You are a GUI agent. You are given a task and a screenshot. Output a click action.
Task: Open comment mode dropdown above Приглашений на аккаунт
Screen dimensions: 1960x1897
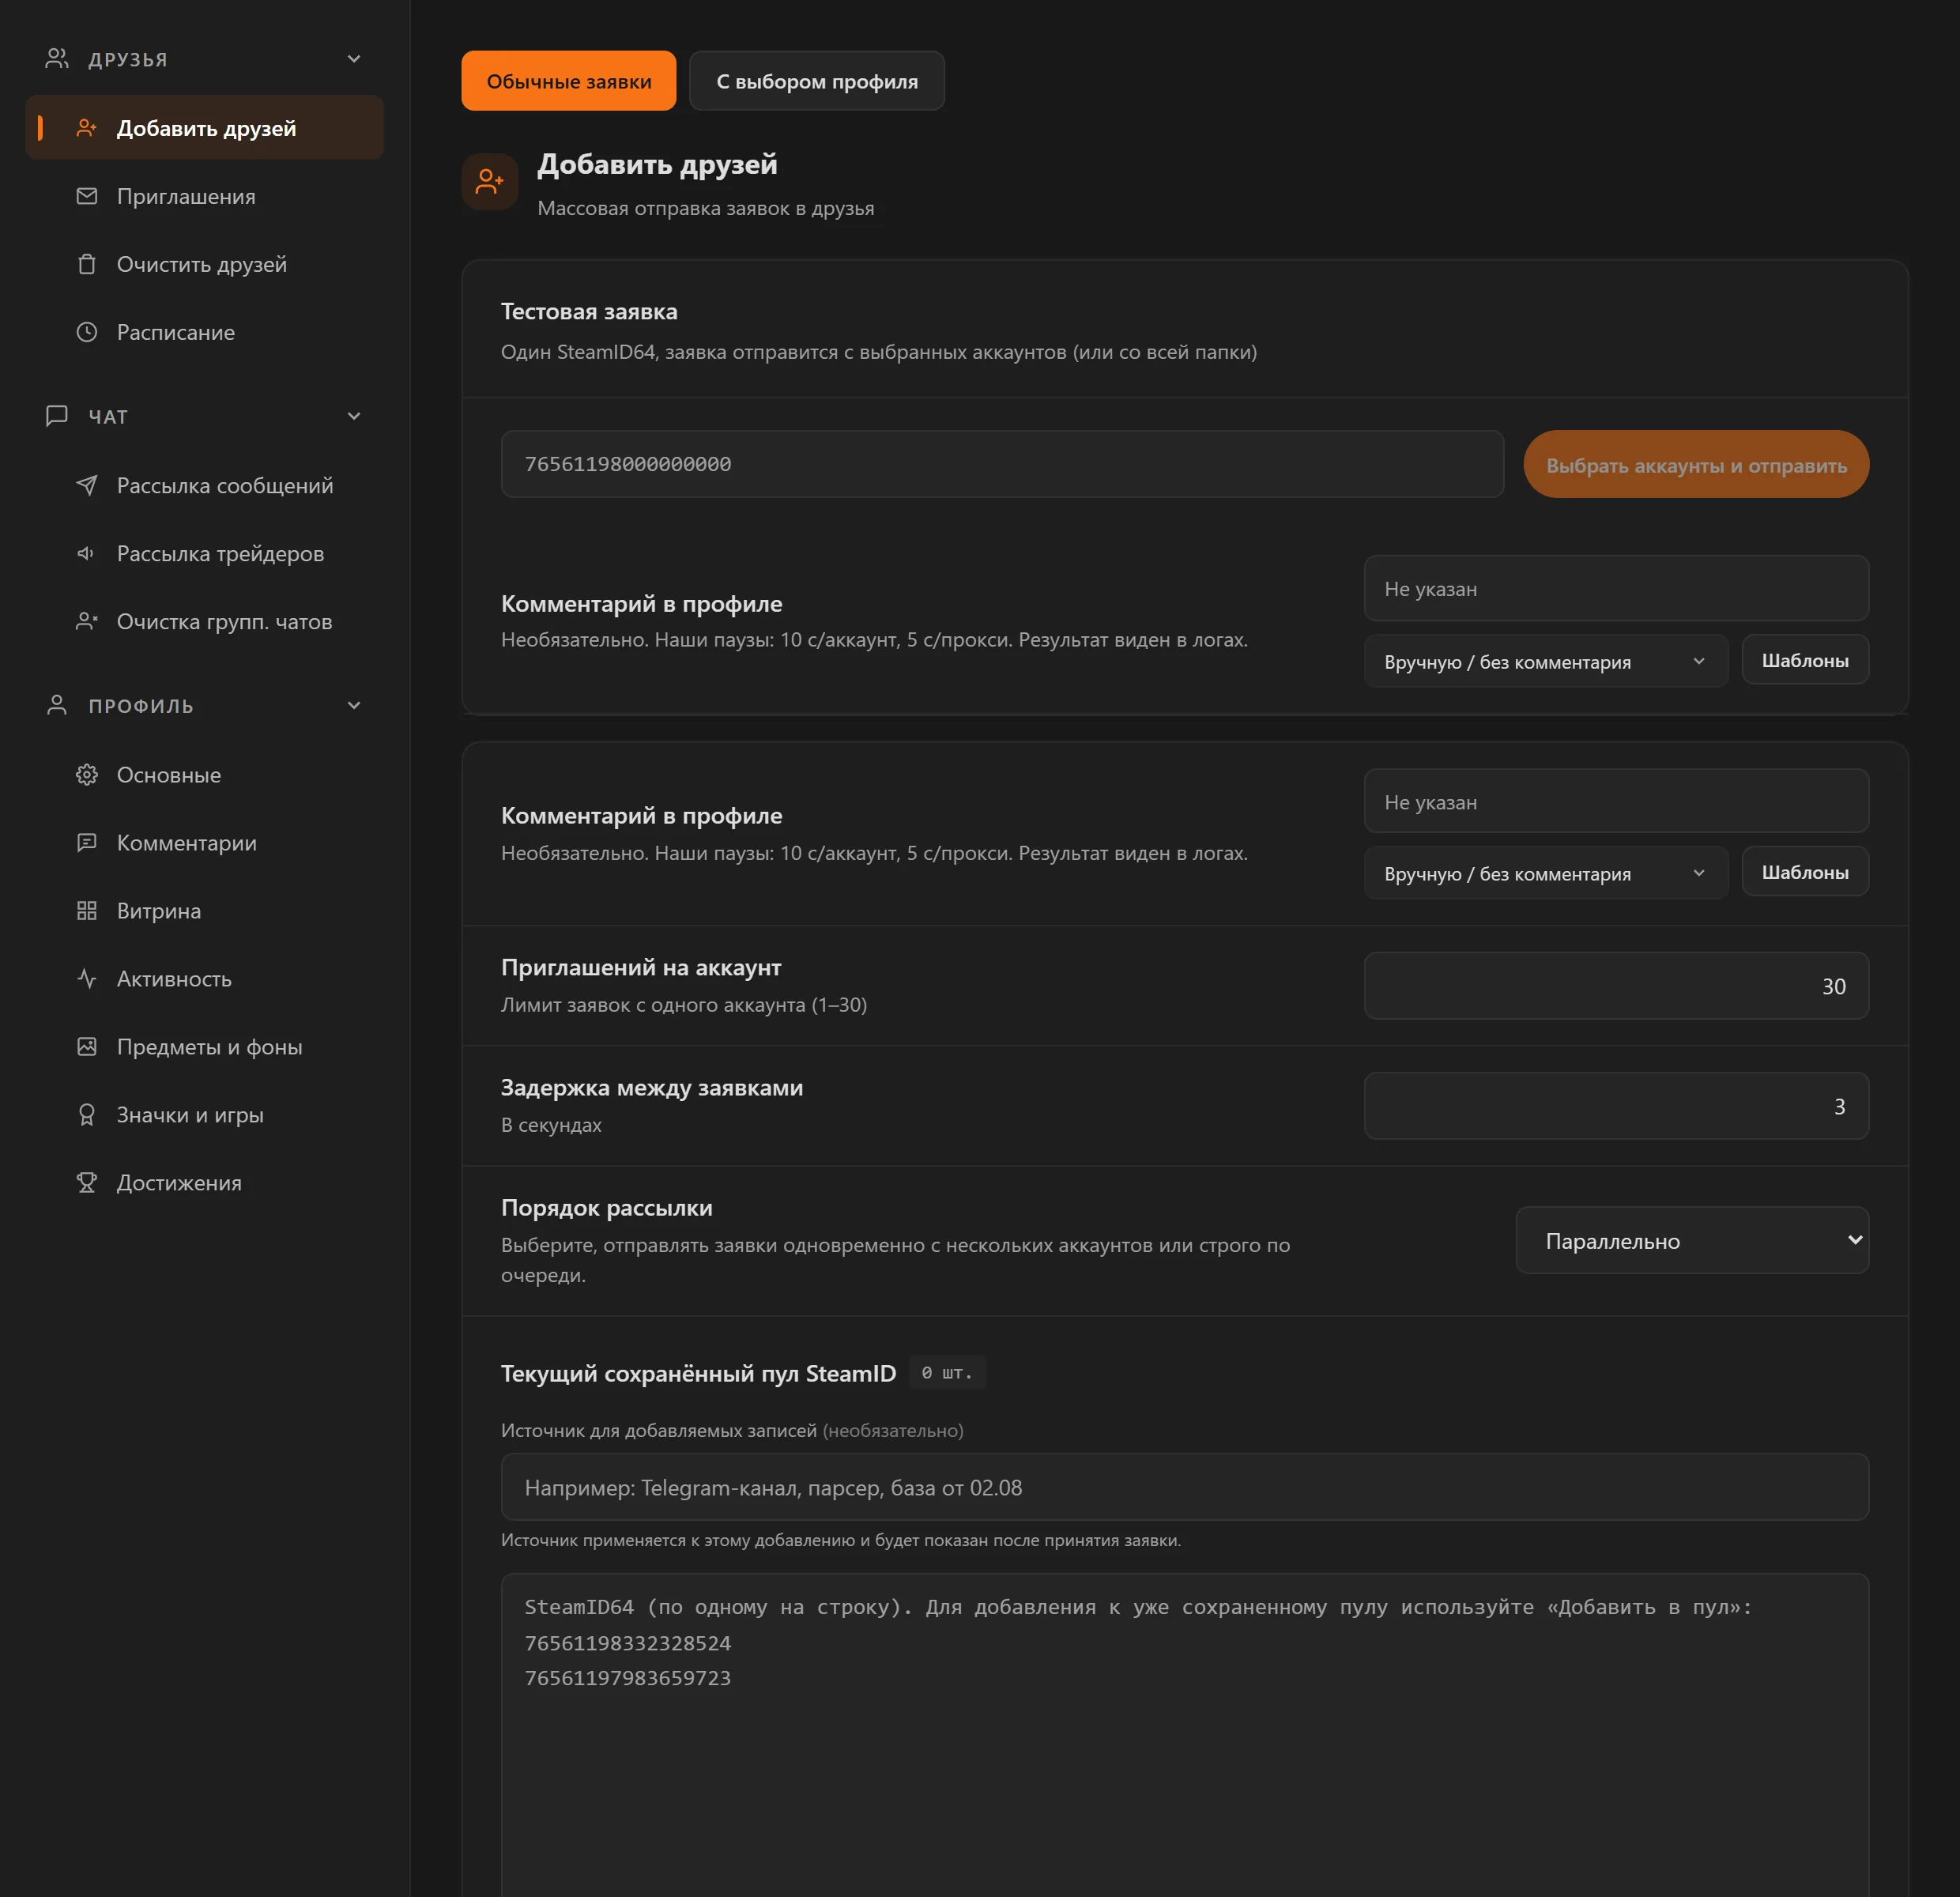(1545, 873)
